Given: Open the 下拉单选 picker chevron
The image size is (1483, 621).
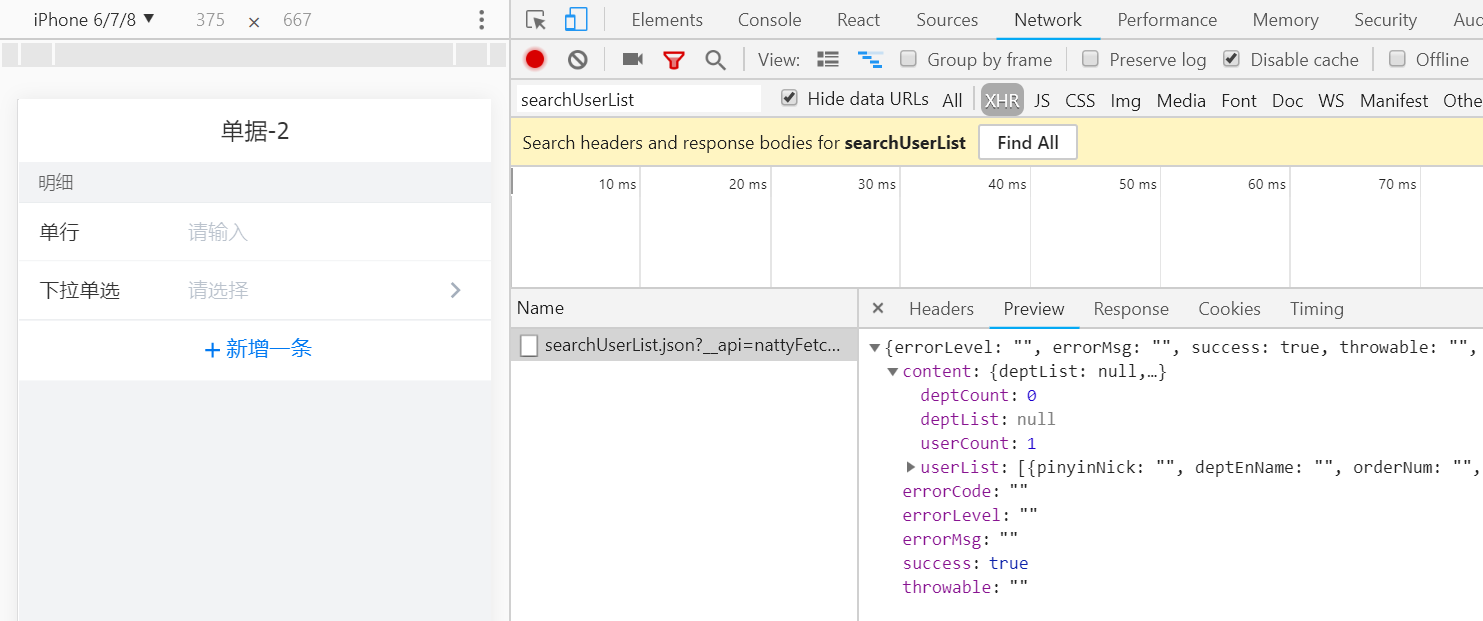Looking at the screenshot, I should 456,290.
